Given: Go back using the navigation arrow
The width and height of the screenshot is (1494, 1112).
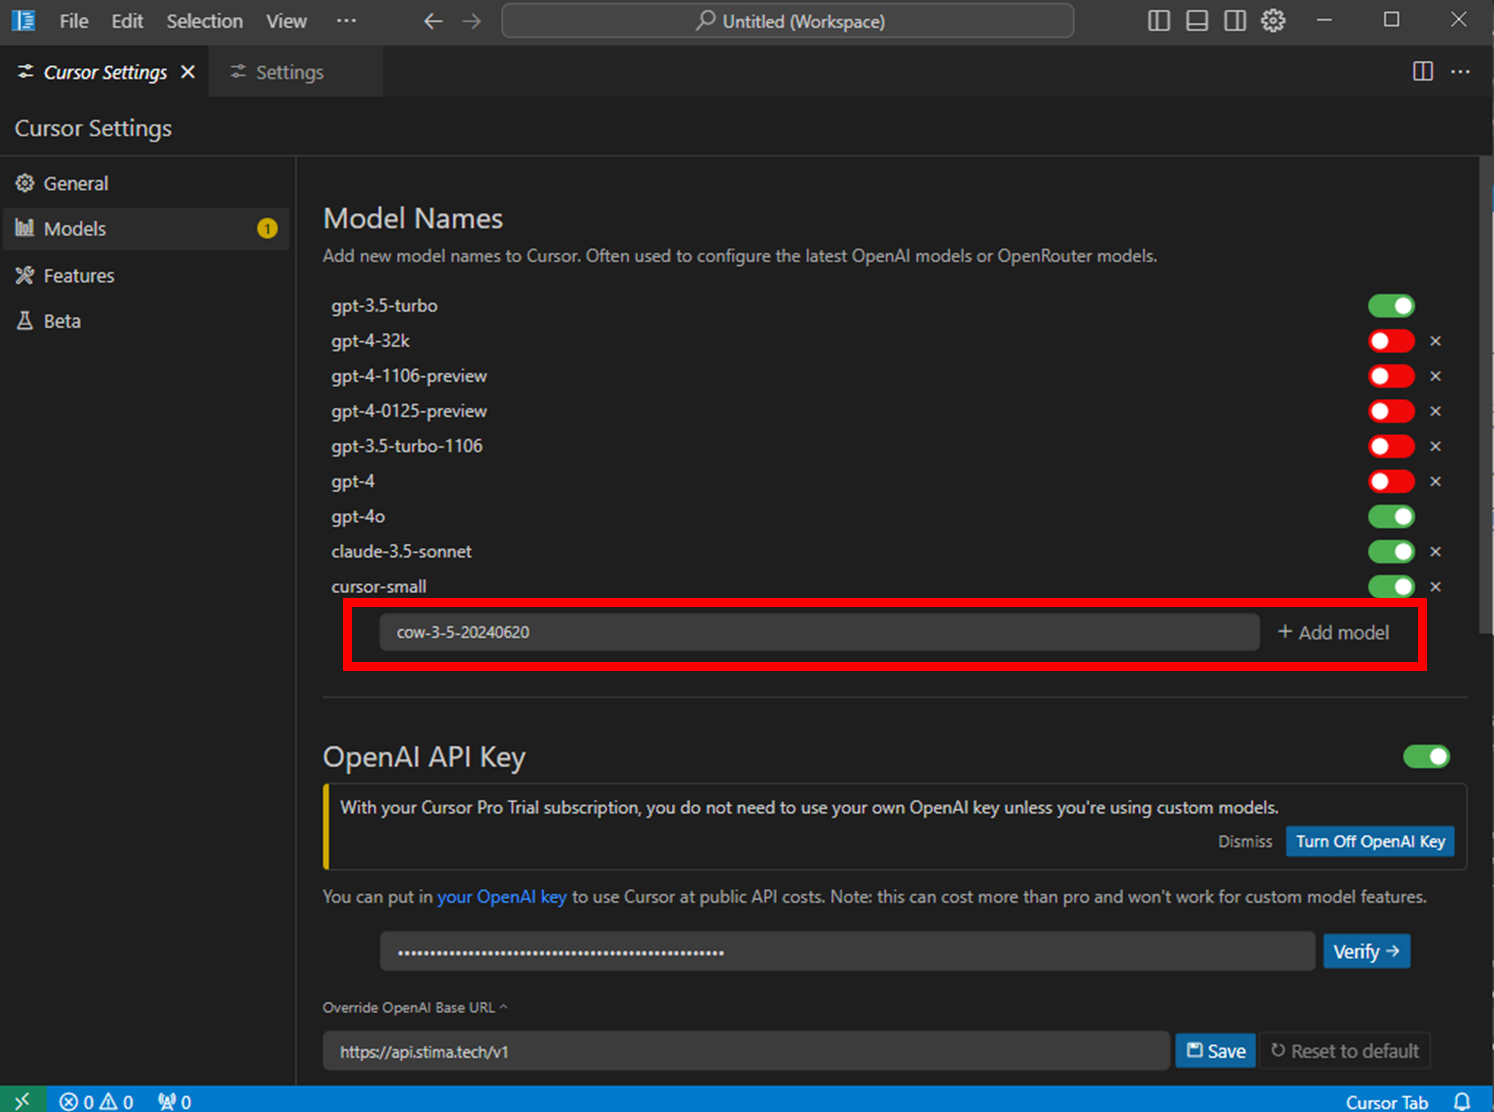Looking at the screenshot, I should tap(433, 21).
